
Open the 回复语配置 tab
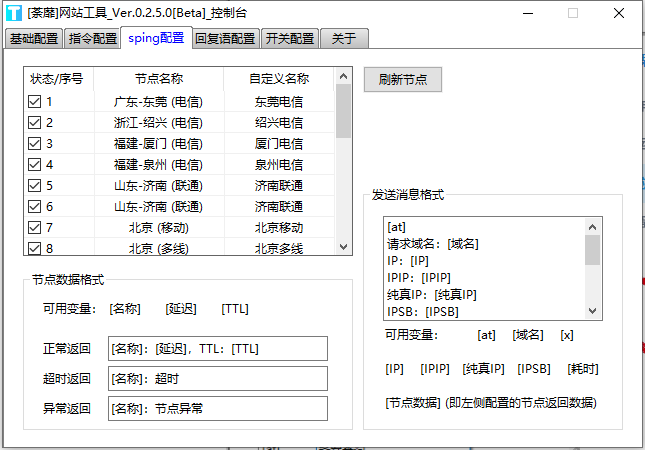point(226,39)
